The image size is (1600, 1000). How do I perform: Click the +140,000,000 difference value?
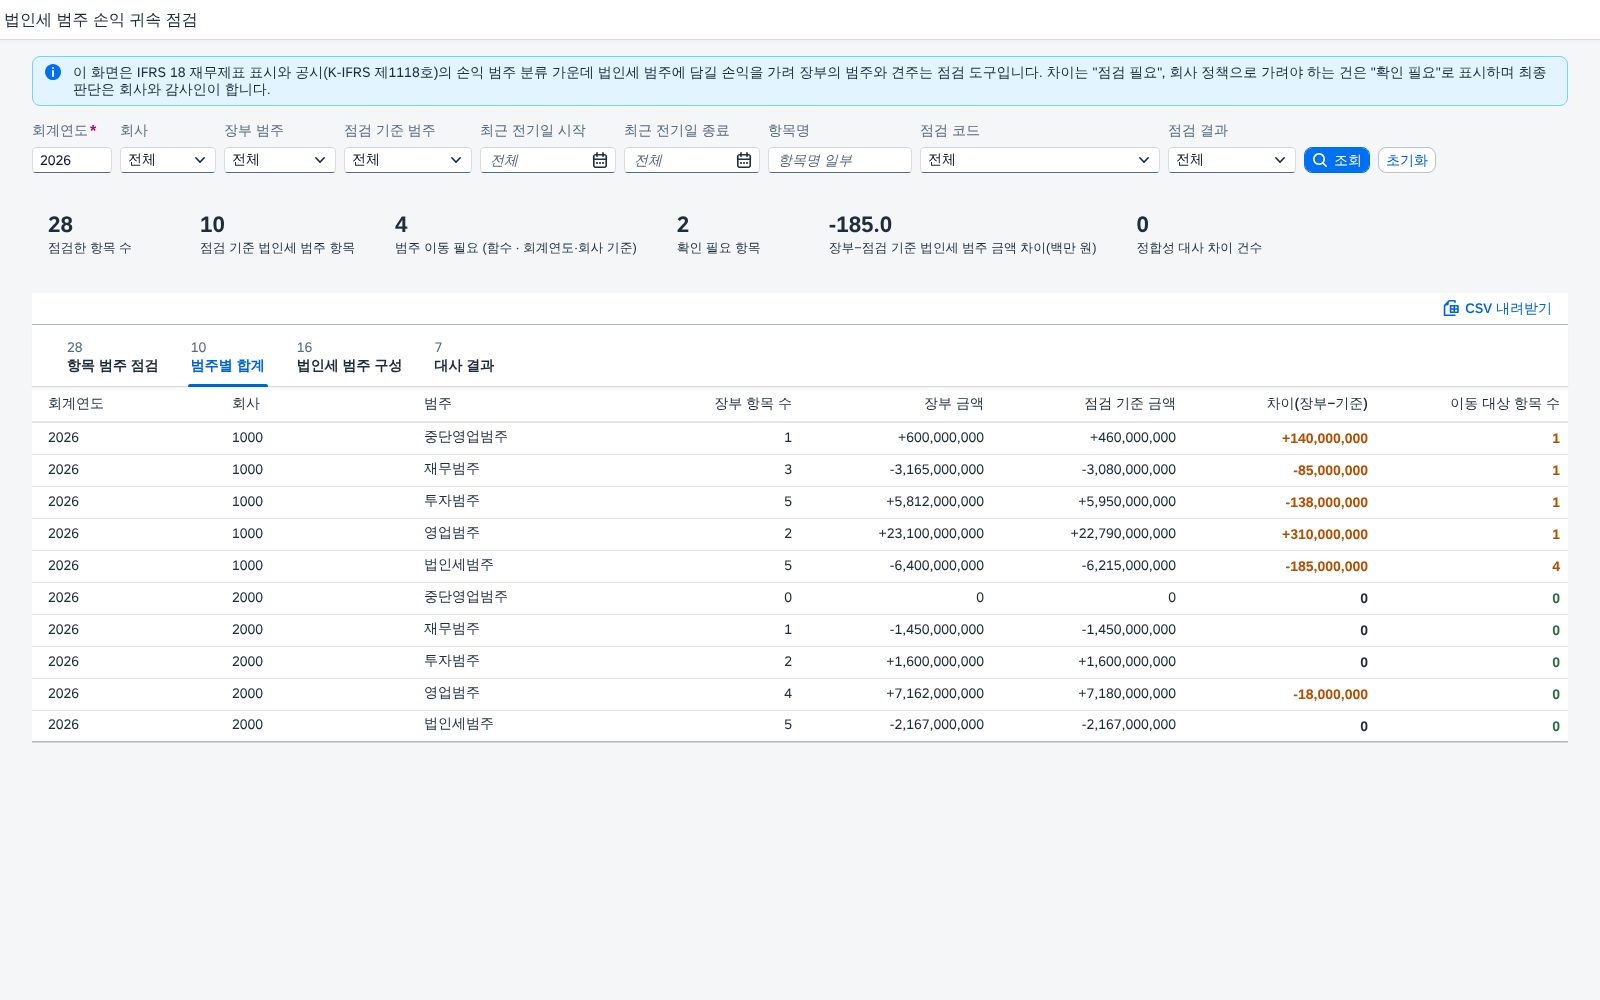pyautogui.click(x=1325, y=438)
